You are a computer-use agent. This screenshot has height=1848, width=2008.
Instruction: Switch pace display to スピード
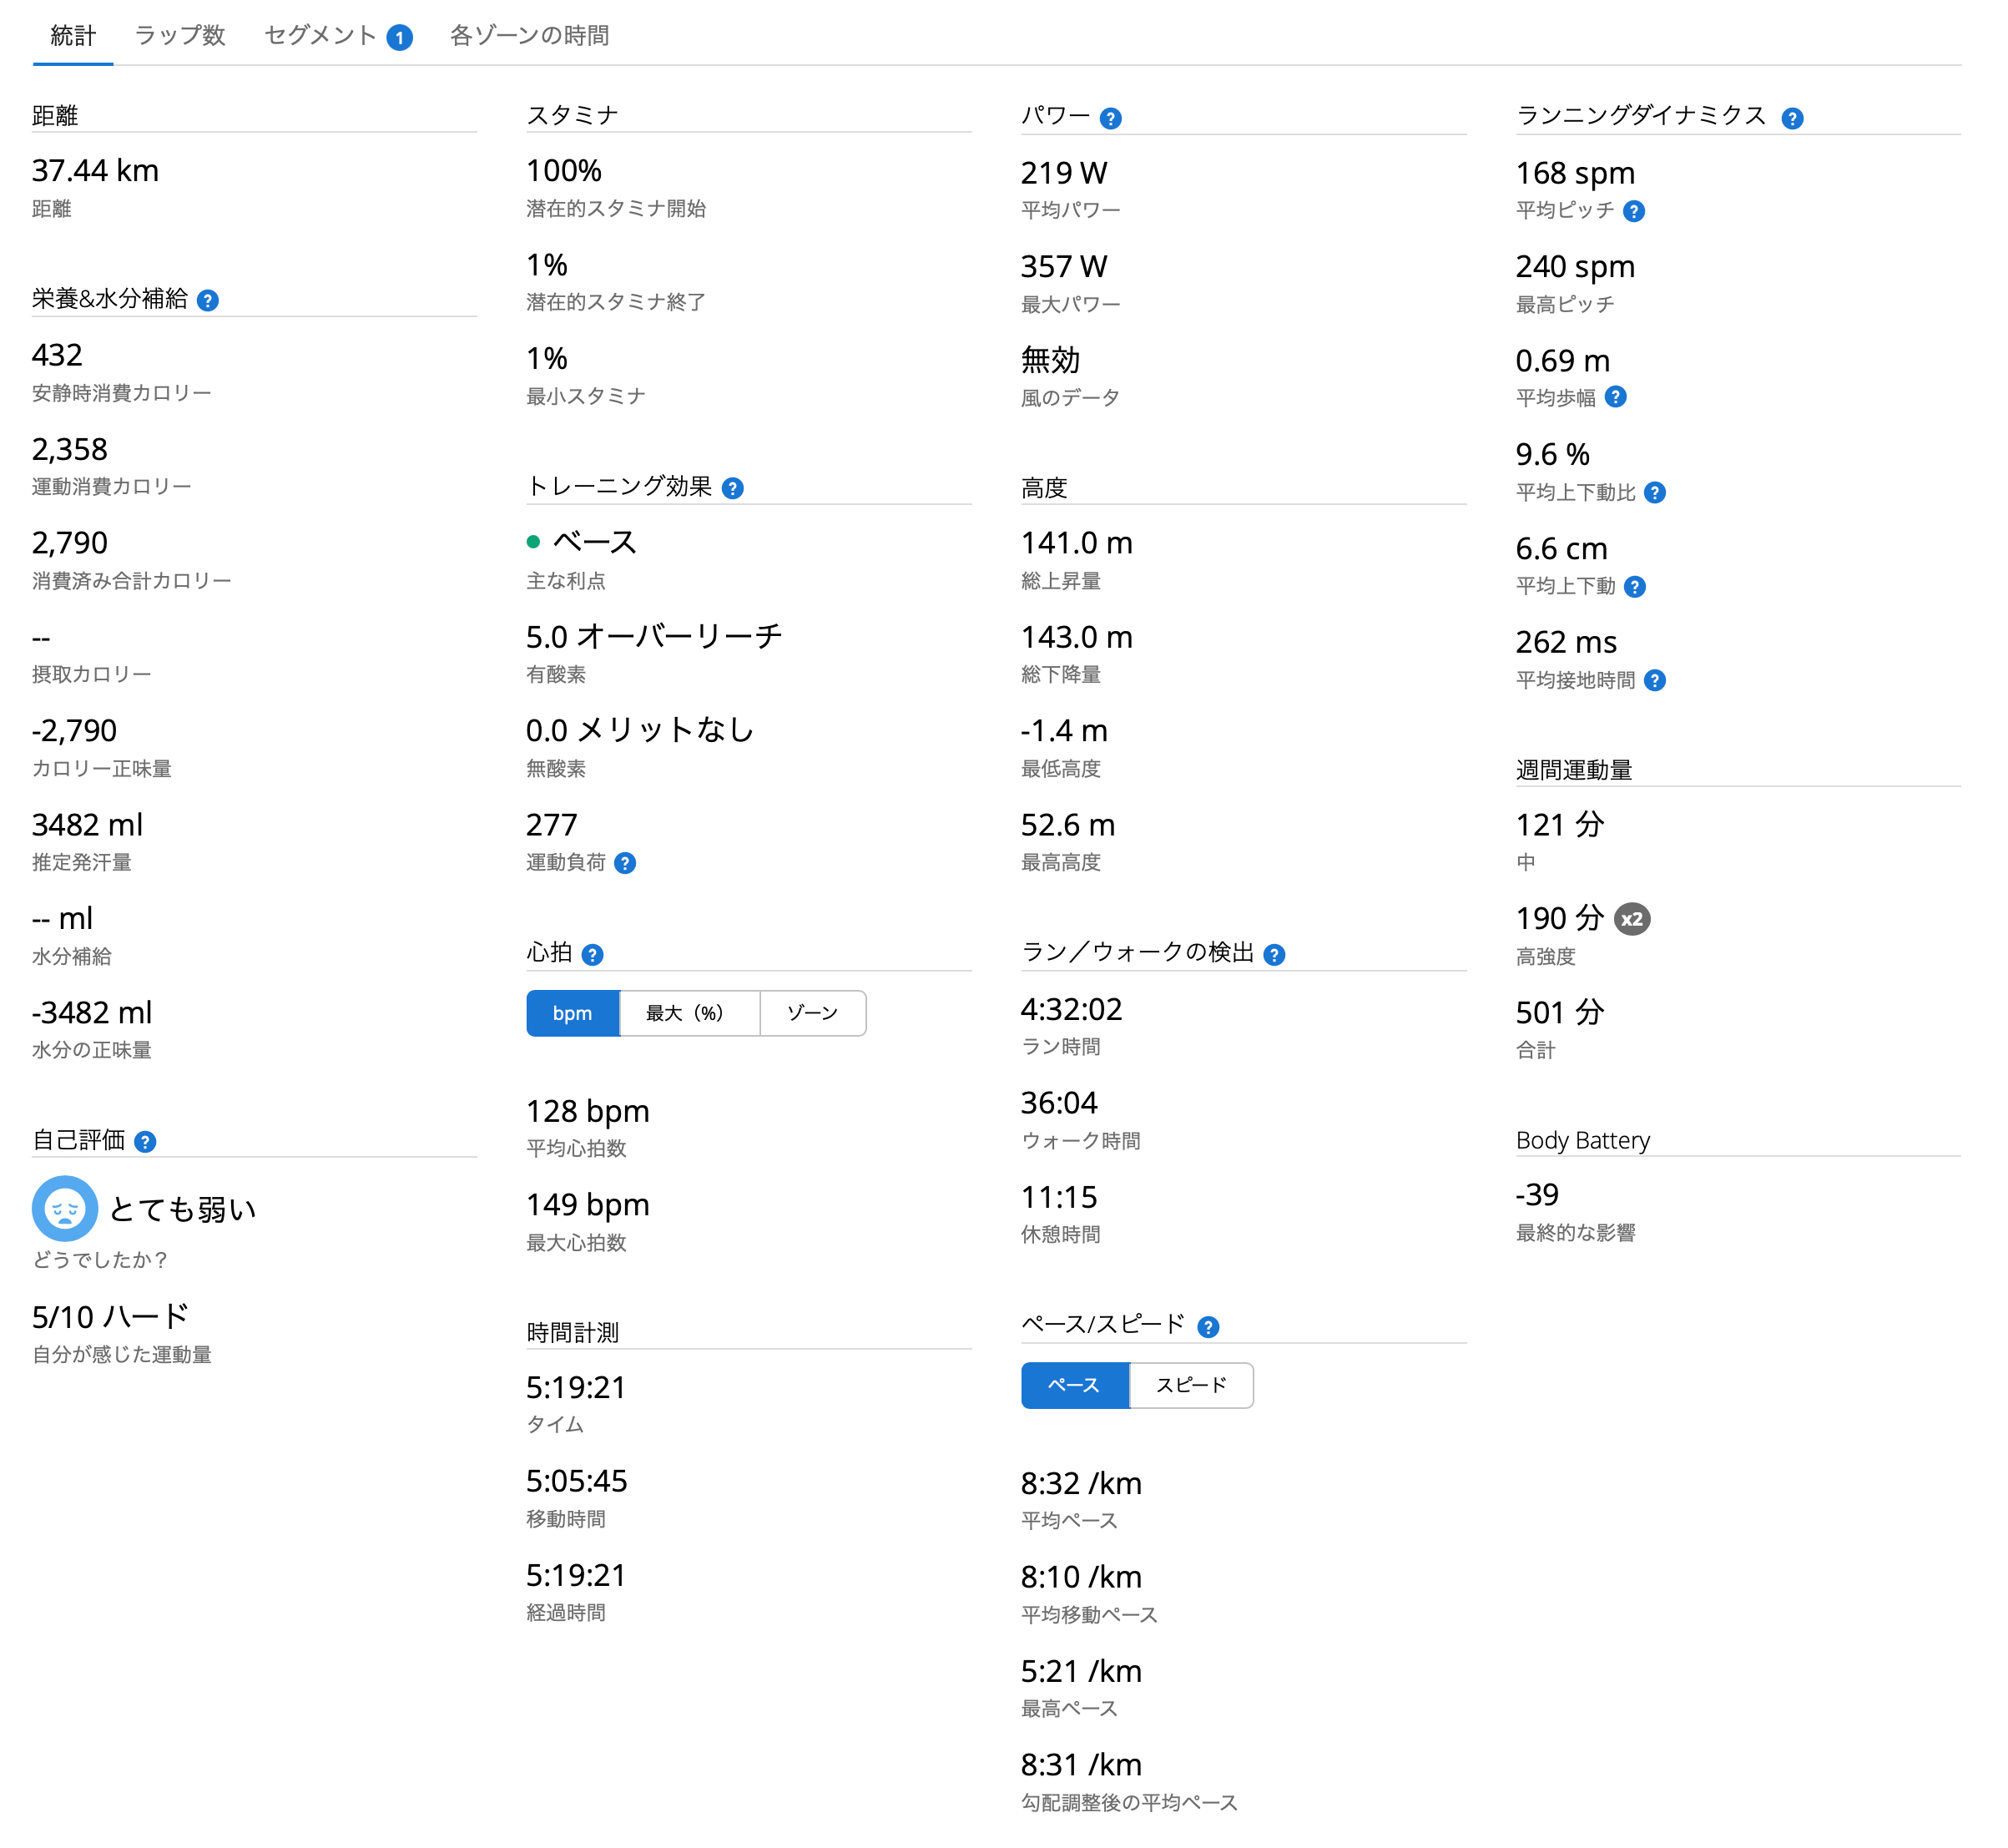(1190, 1385)
